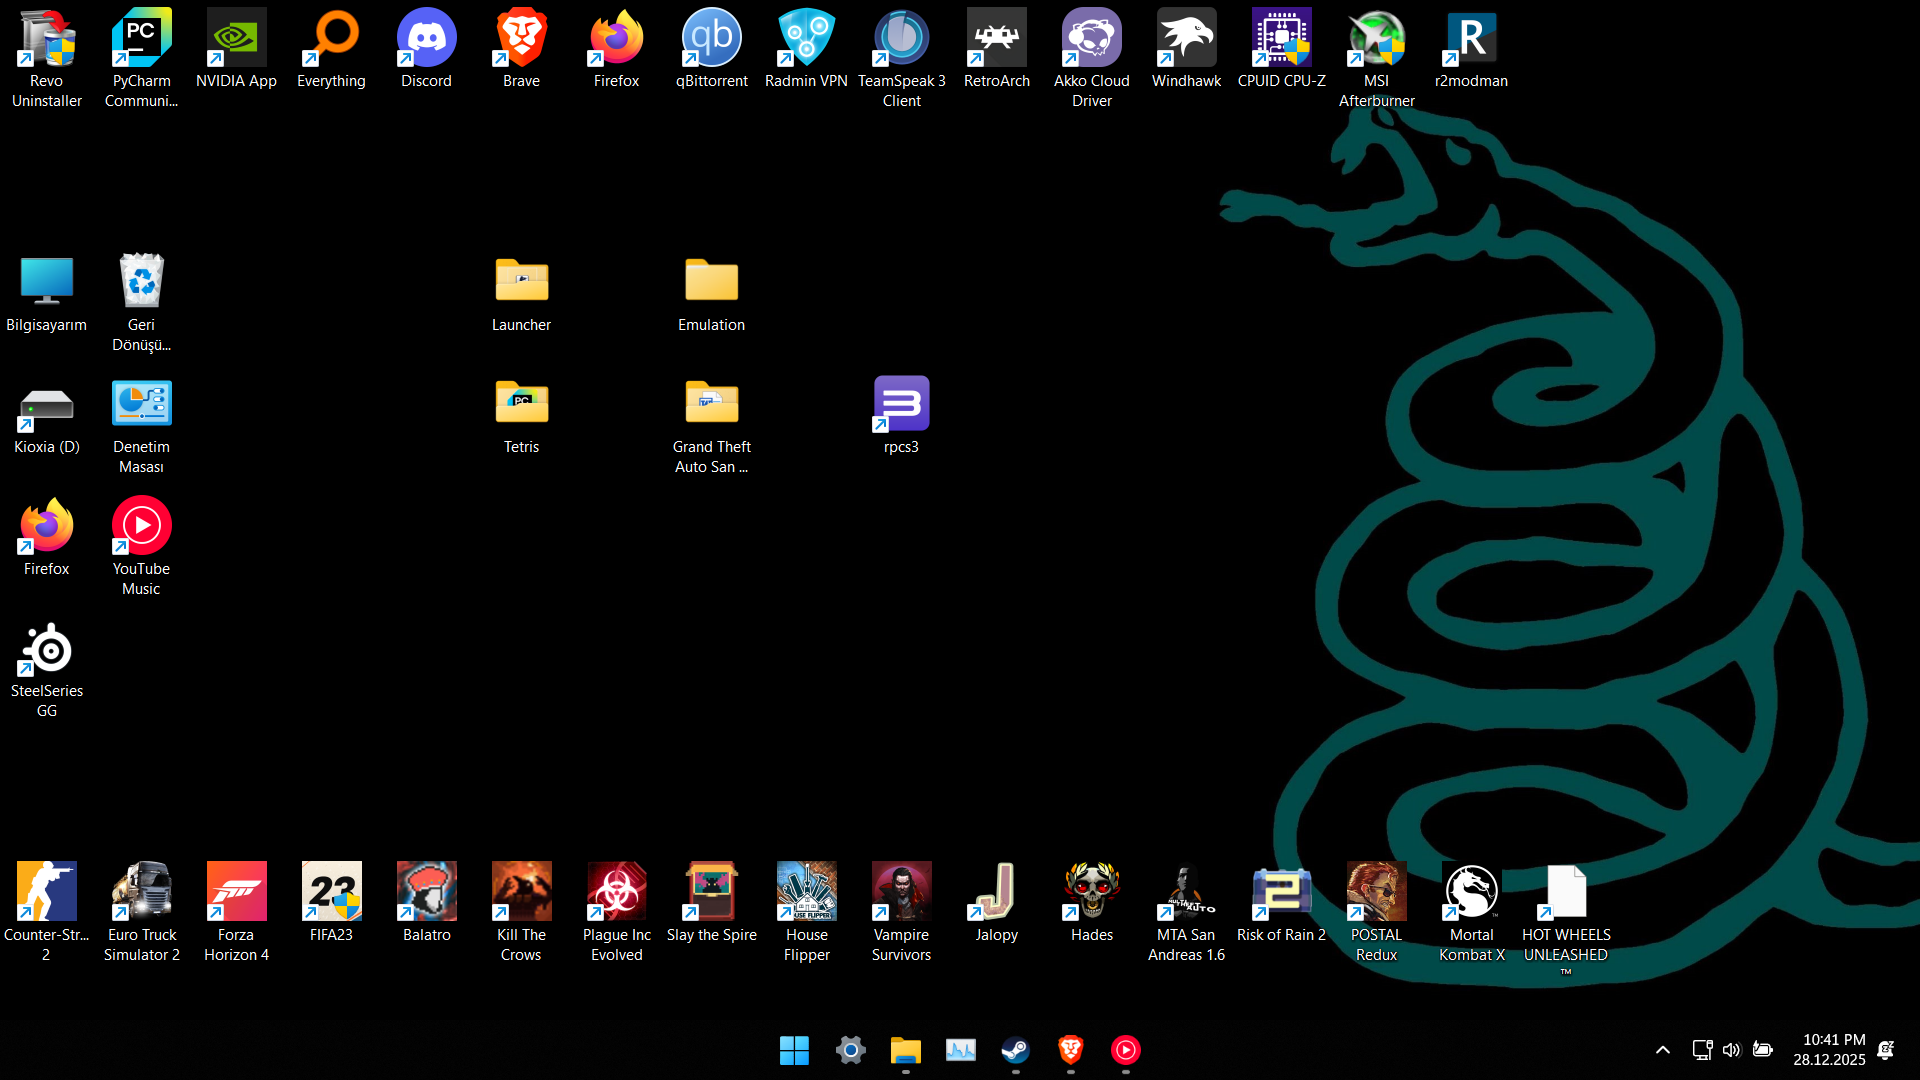Image resolution: width=1920 pixels, height=1080 pixels.
Task: Click the battery status tray icon
Action: (x=1762, y=1050)
